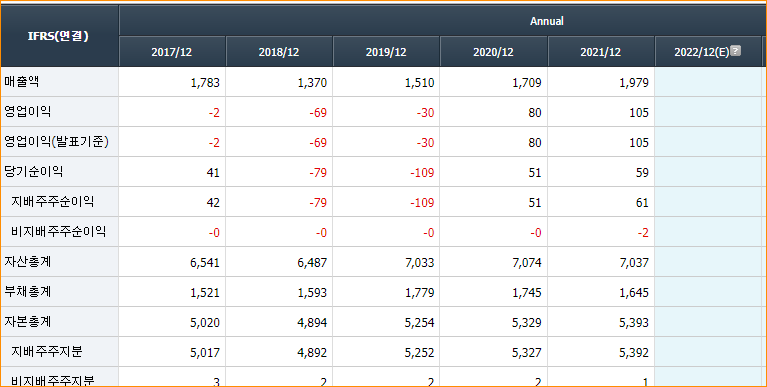Click the 영업이익(발표기준) row label
The image size is (767, 387).
point(56,142)
